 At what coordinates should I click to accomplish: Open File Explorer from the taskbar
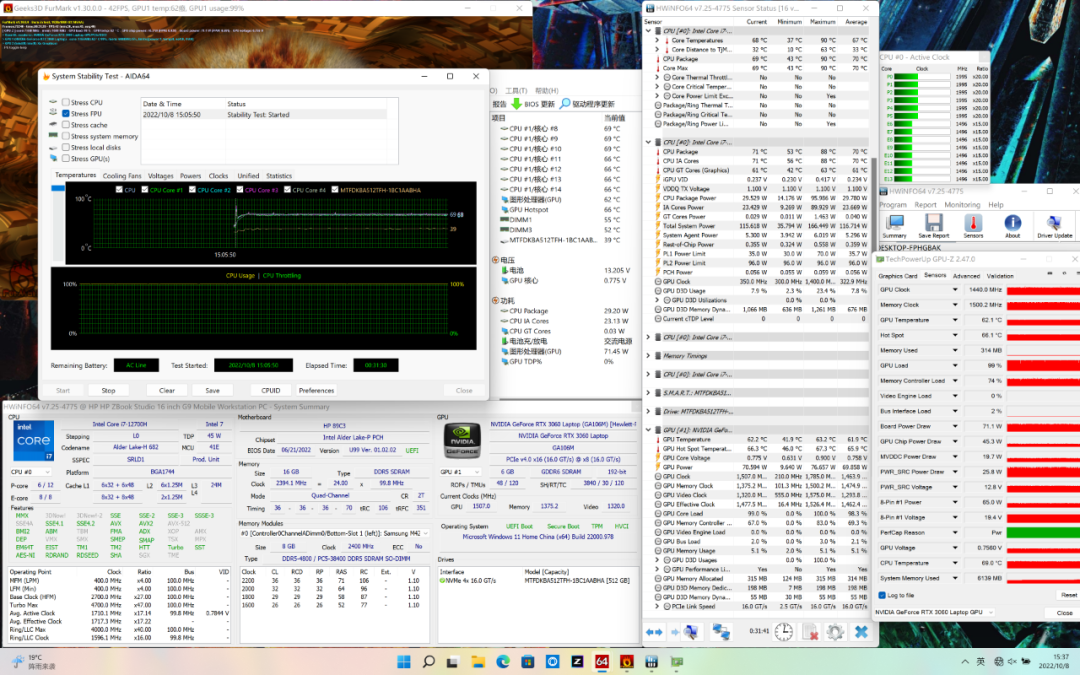point(478,662)
